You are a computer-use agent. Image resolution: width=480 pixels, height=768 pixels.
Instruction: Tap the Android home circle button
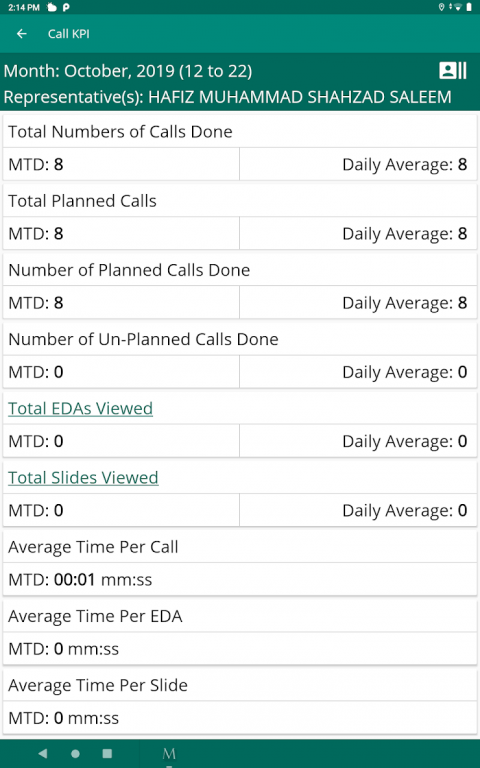pyautogui.click(x=75, y=753)
